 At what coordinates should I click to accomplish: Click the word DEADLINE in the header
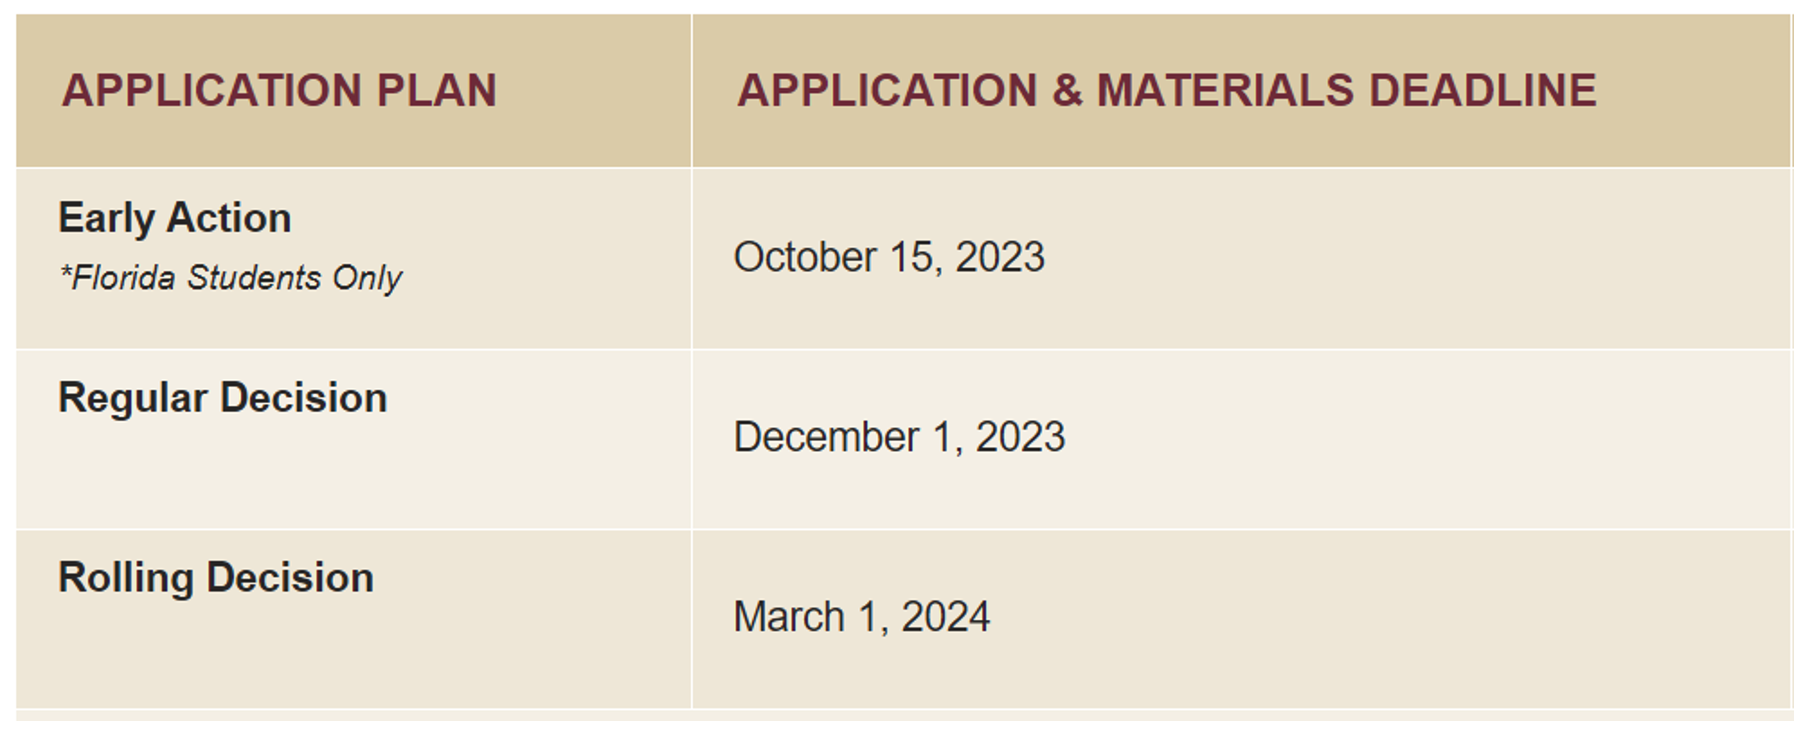[1482, 91]
